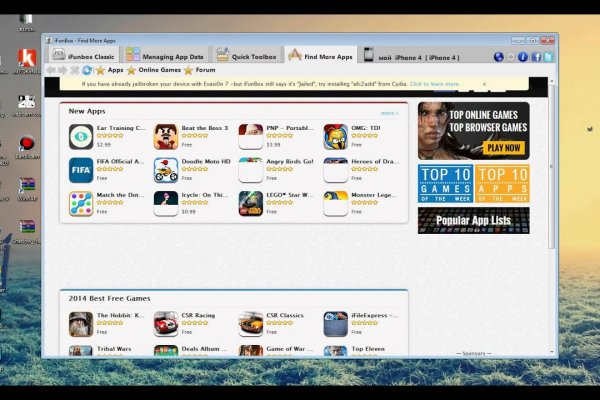The height and width of the screenshot is (400, 600).
Task: Click the Ear Training app icon
Action: 81,137
